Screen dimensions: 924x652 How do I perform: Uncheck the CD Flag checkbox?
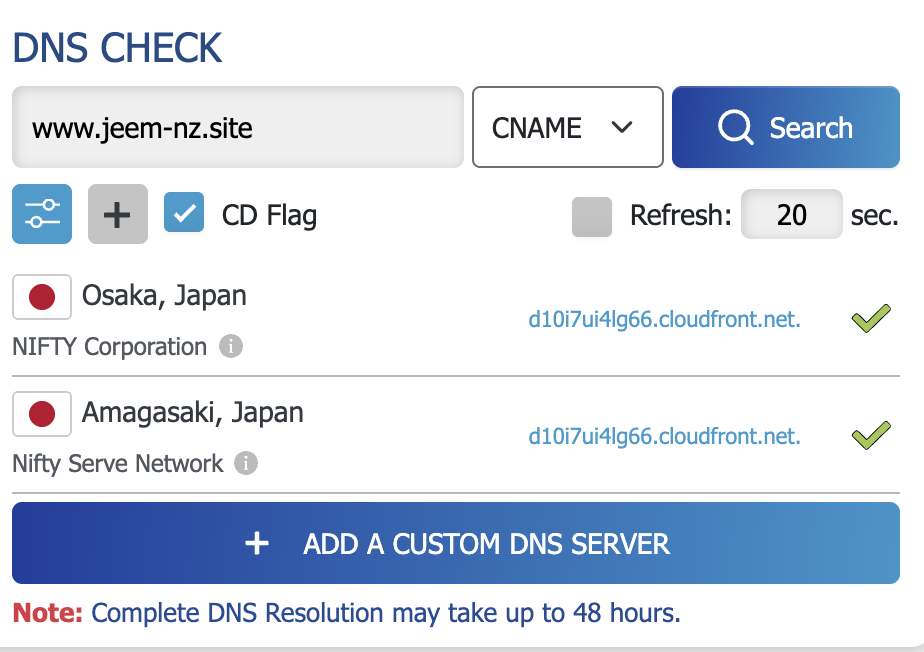[x=184, y=213]
